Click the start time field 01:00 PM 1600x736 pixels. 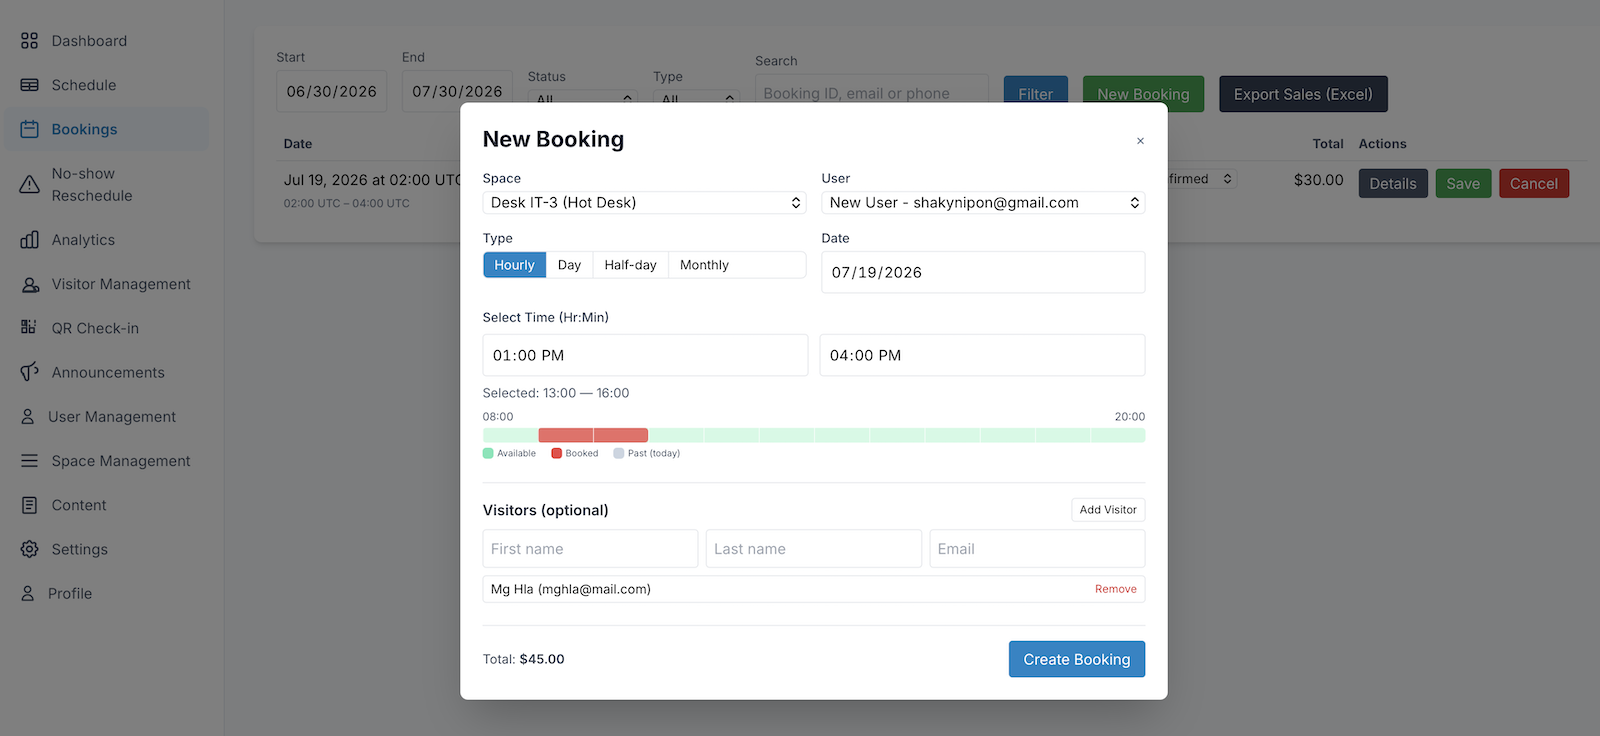tap(645, 355)
